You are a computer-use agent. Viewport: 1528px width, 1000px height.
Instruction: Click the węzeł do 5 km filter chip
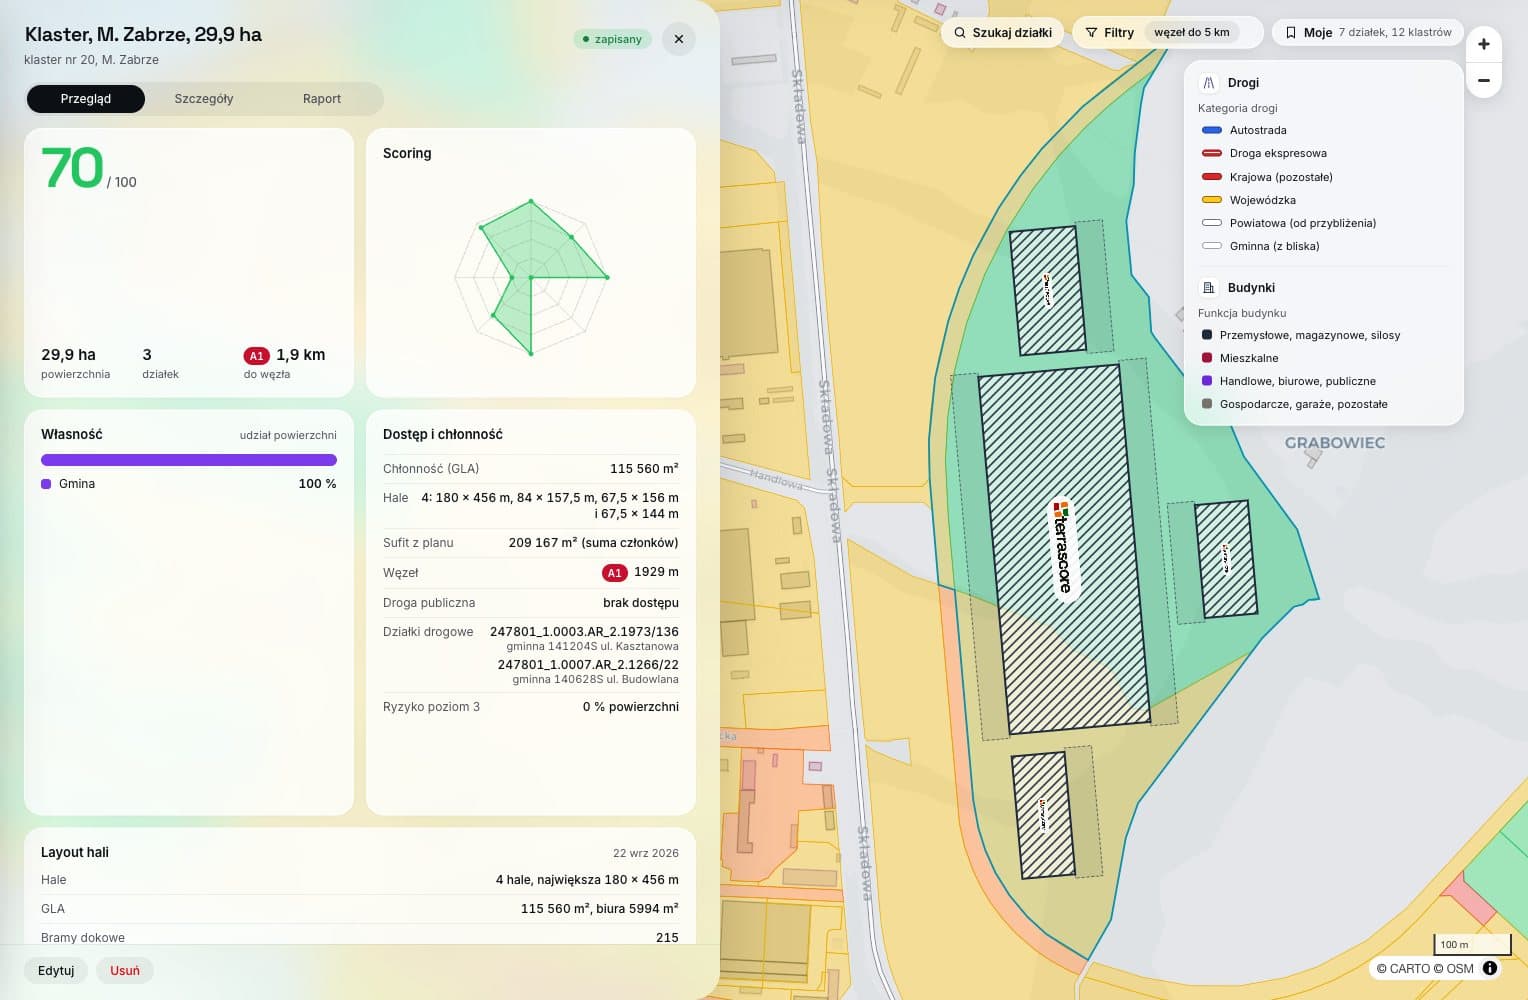(x=1192, y=33)
